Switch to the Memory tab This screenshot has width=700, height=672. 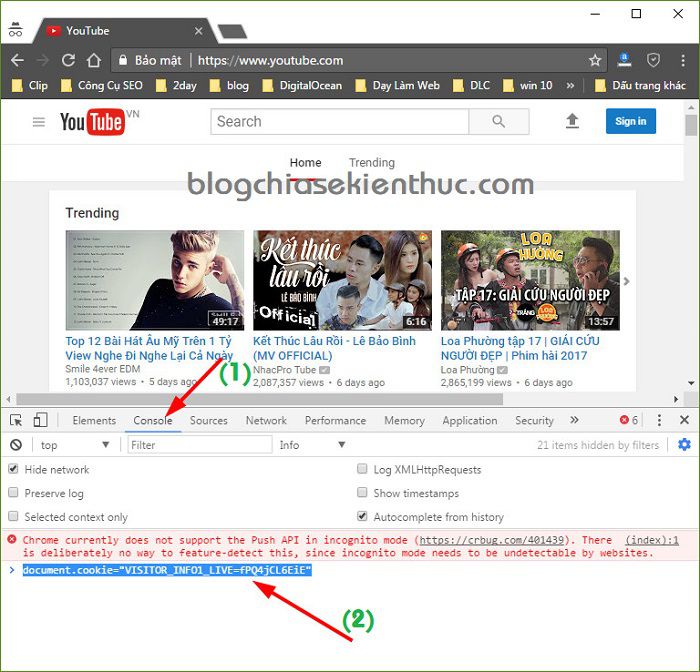click(x=404, y=421)
